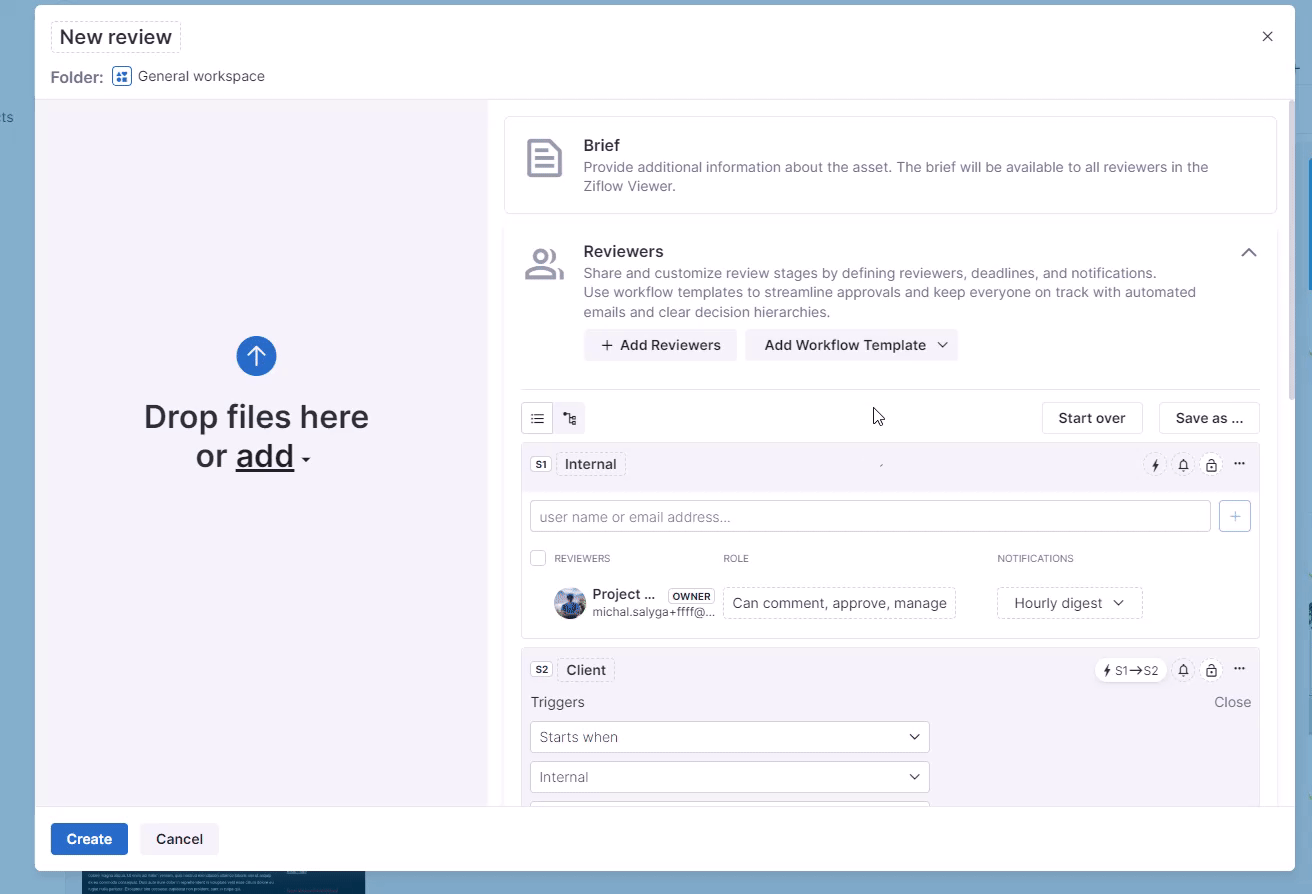Toggle lock icon on Internal stage
The height and width of the screenshot is (894, 1312).
point(1211,465)
